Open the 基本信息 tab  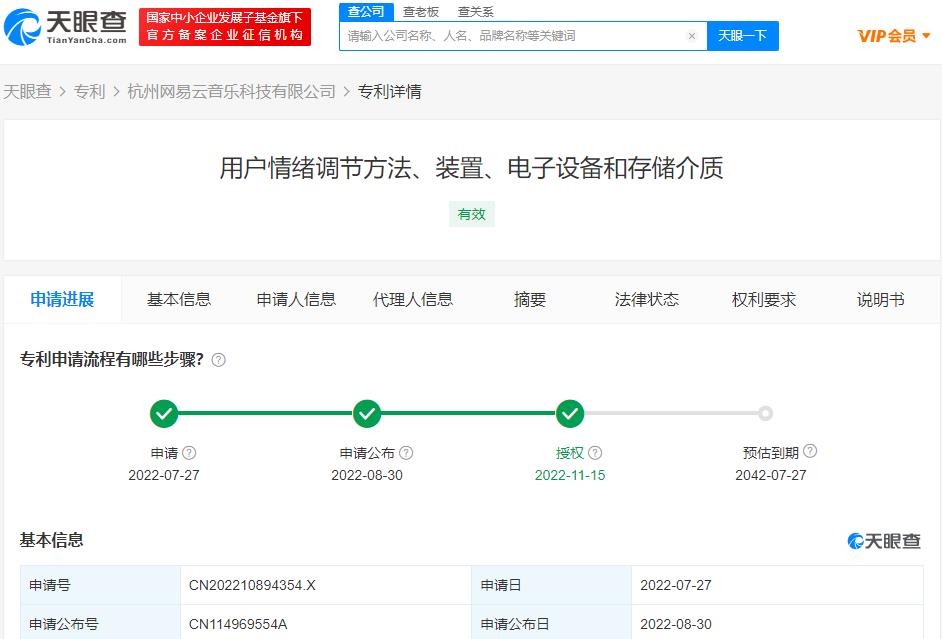tap(179, 299)
